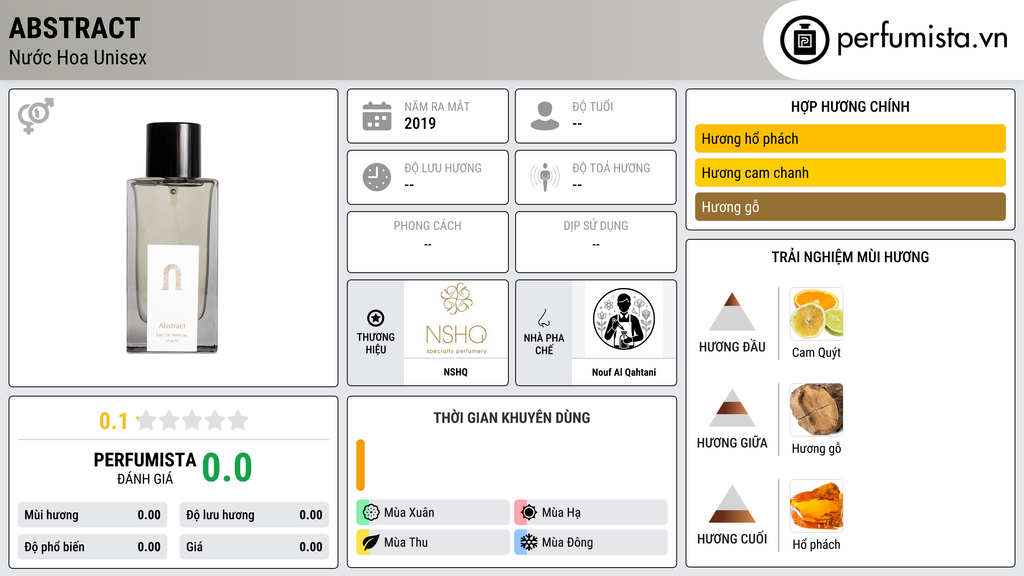This screenshot has width=1024, height=576.
Task: Click the Hổ phách note label
Action: click(x=816, y=545)
